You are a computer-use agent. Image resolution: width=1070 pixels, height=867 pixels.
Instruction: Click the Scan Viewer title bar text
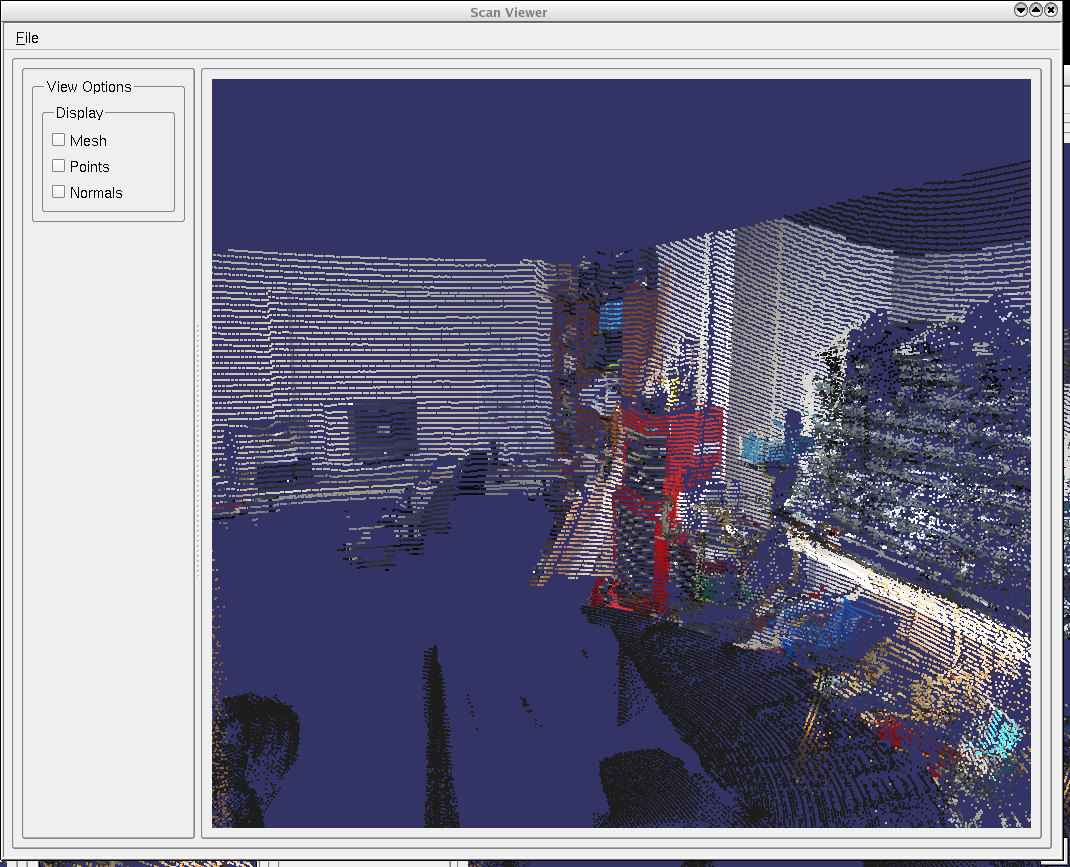(508, 12)
